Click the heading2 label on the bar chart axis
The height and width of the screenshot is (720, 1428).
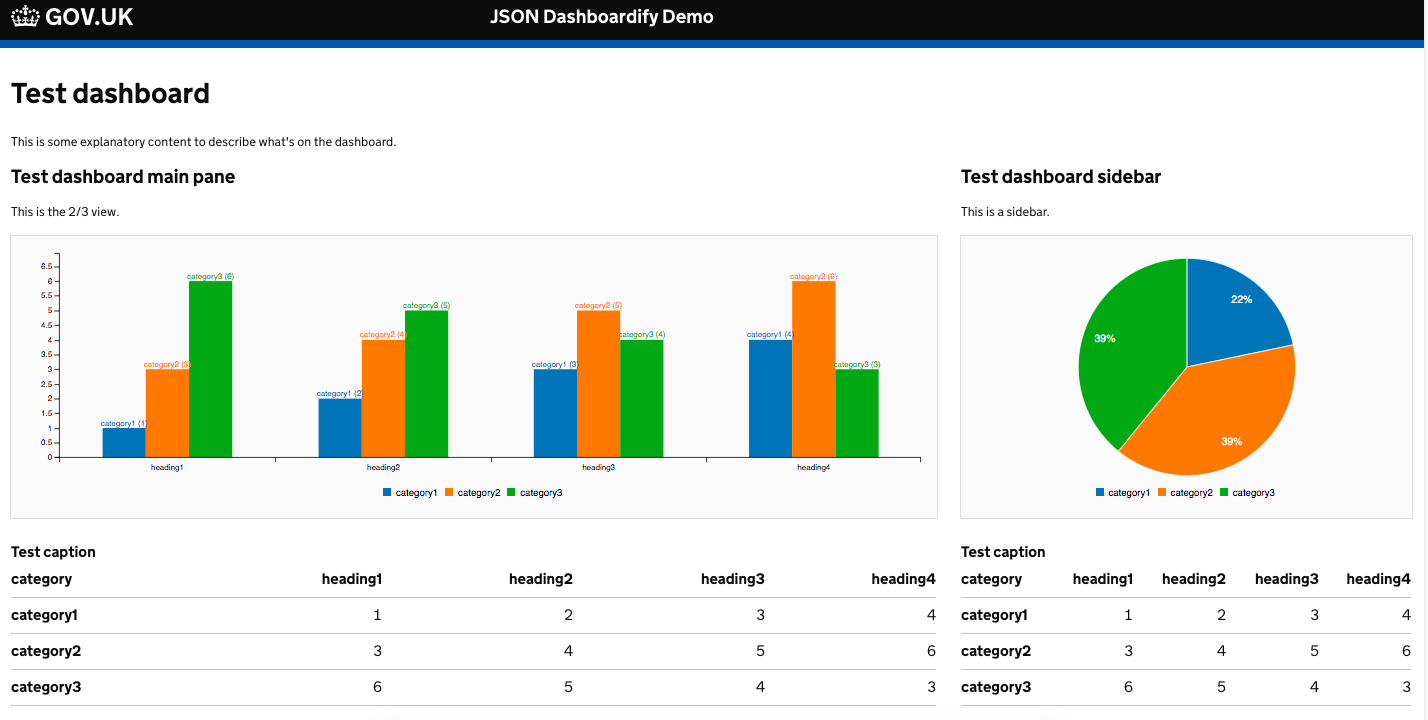click(383, 467)
